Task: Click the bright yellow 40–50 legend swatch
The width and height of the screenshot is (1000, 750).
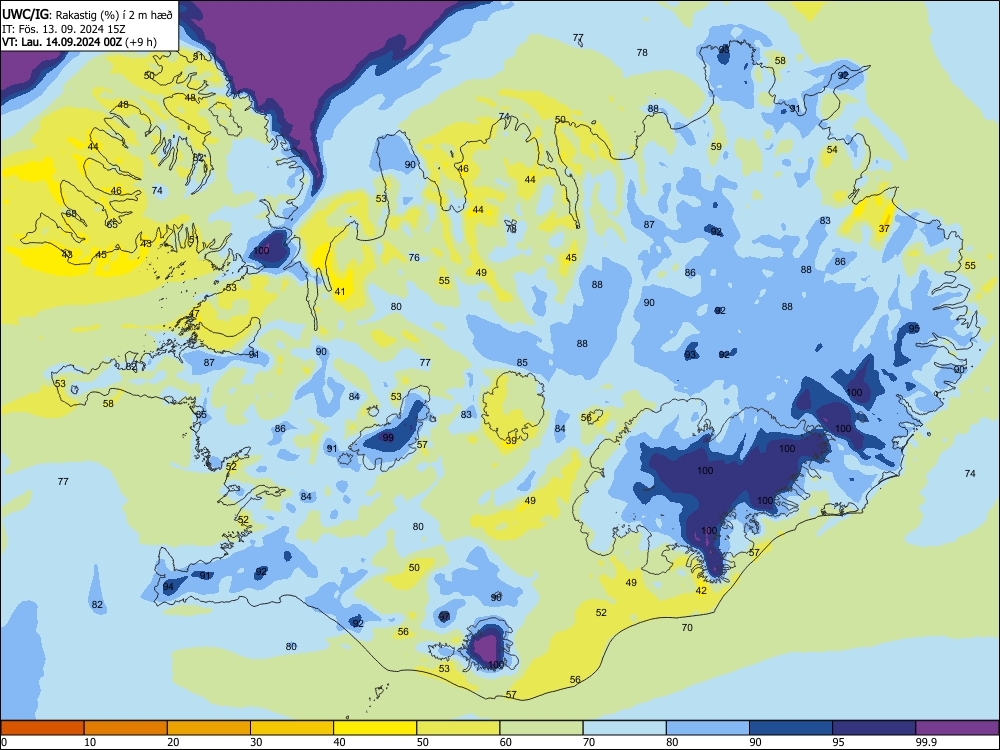Action: (375, 728)
